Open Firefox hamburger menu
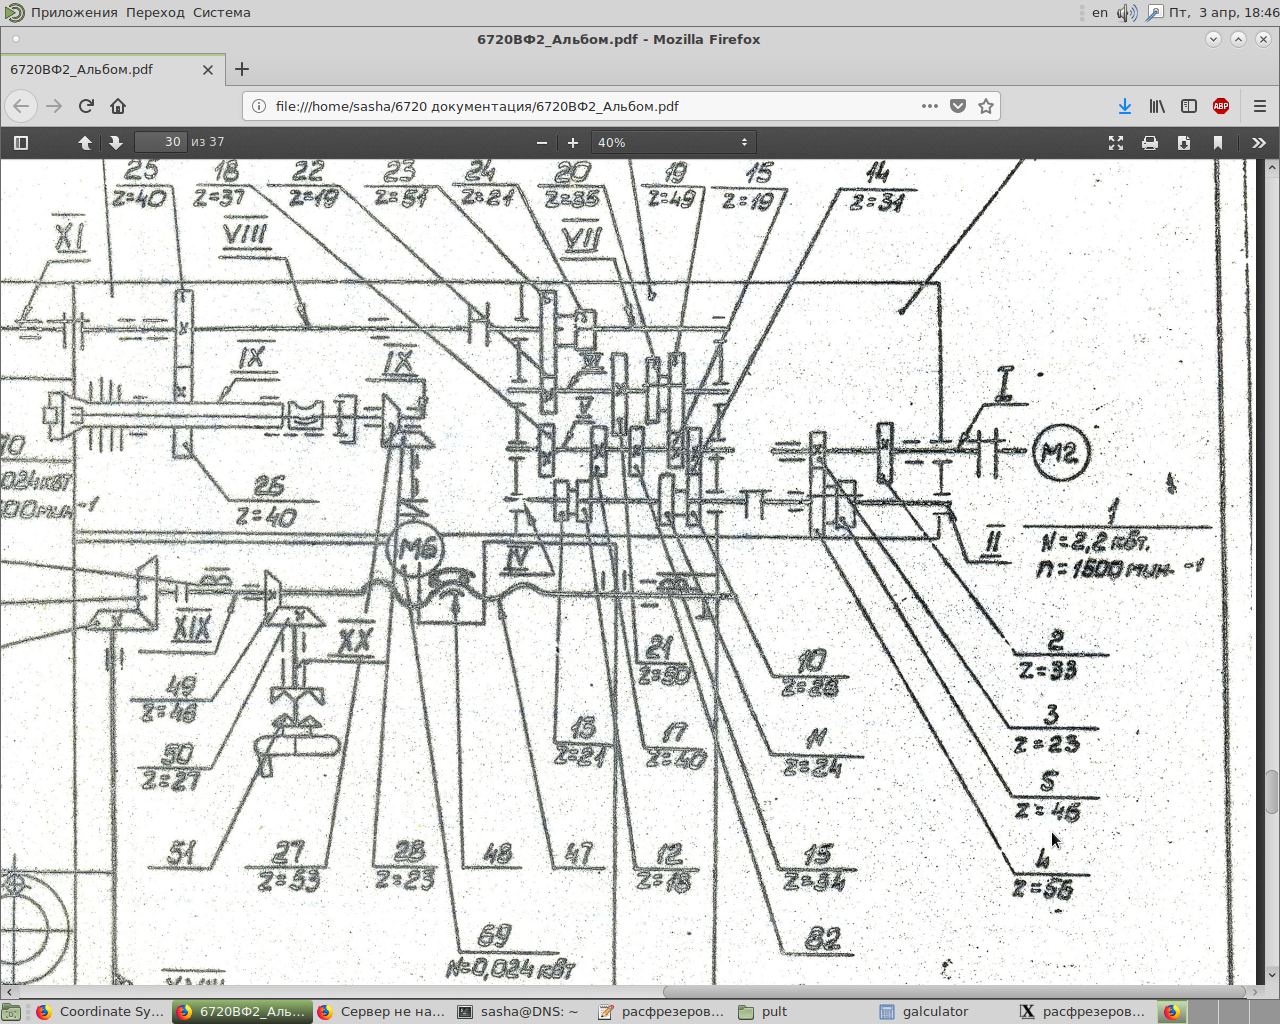The image size is (1280, 1024). click(1260, 106)
